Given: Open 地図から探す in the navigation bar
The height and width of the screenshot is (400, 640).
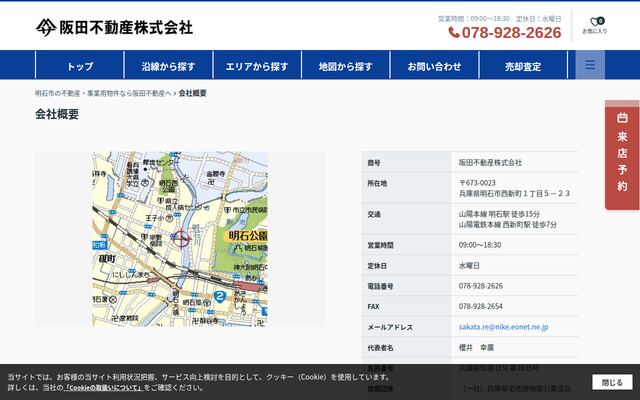Looking at the screenshot, I should coord(346,65).
